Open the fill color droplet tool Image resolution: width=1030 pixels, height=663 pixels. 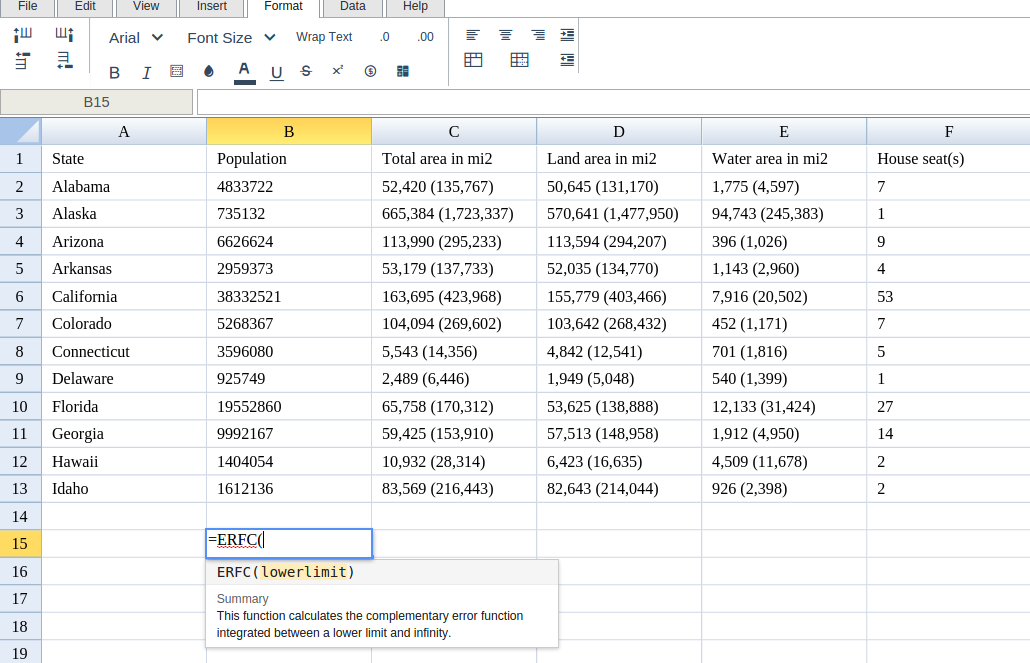click(x=209, y=71)
